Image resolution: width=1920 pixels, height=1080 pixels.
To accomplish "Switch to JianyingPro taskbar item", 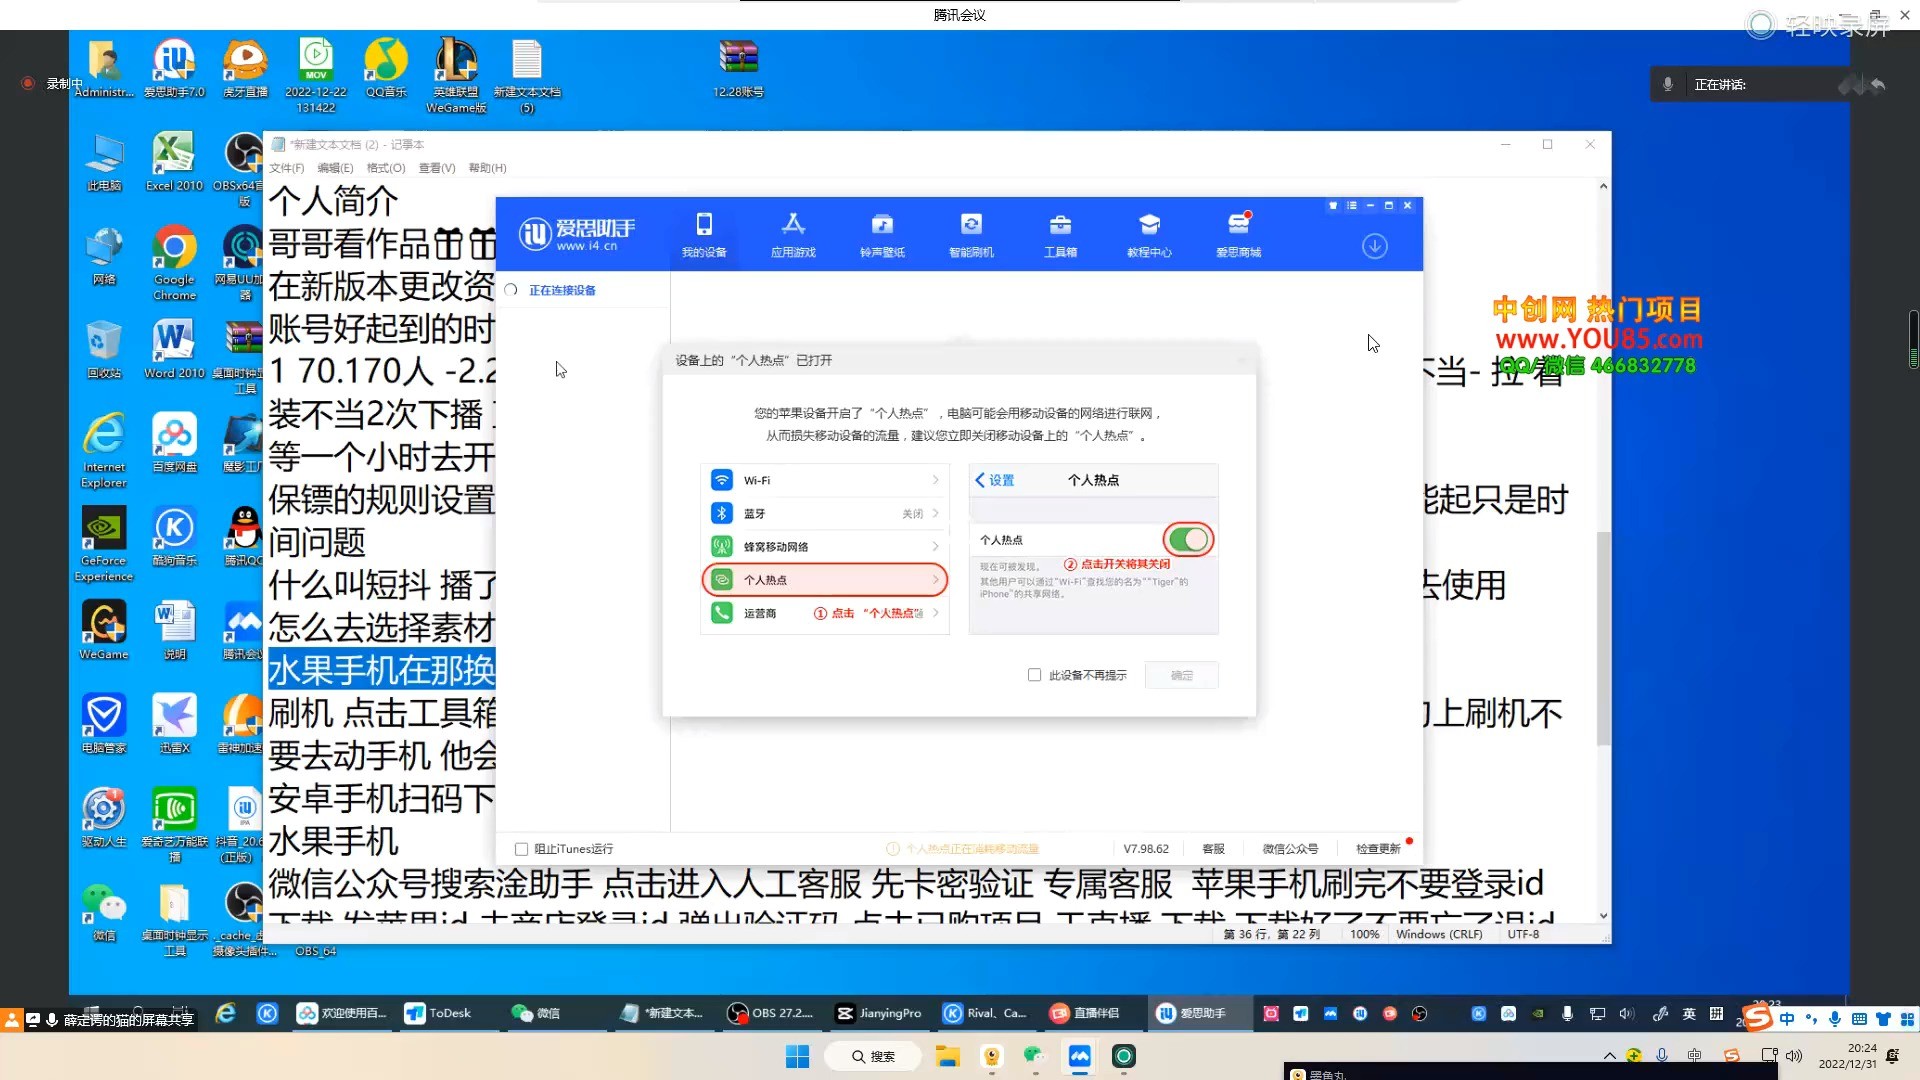I will pos(878,1013).
